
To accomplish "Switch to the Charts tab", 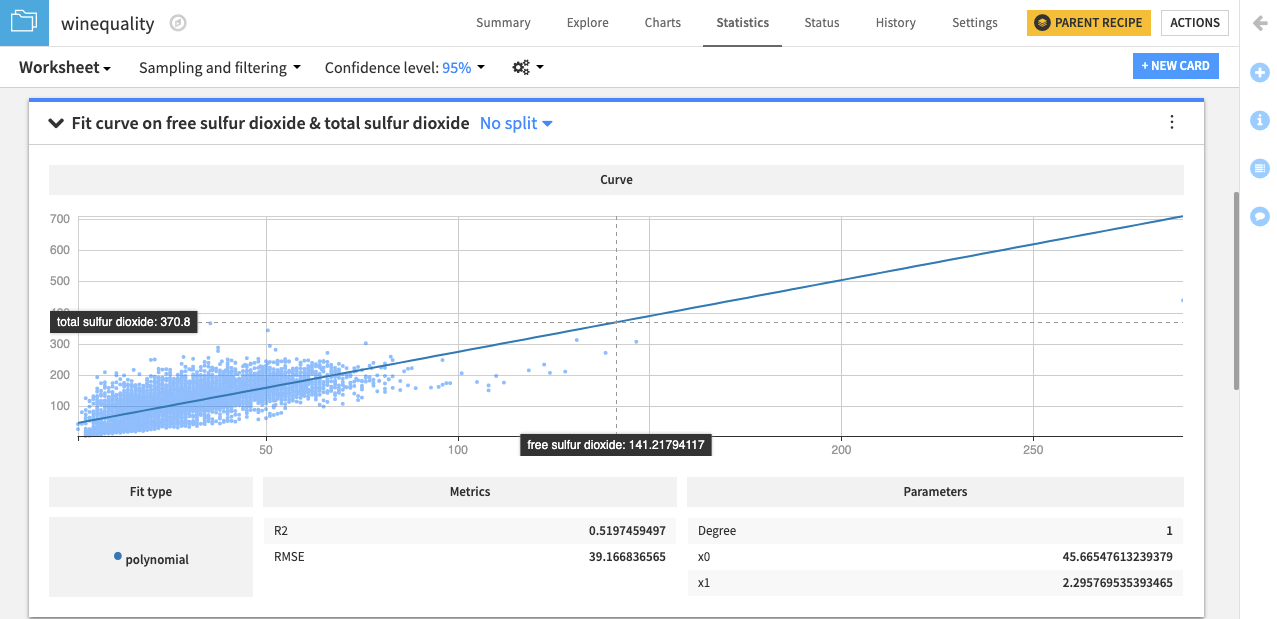I will pos(661,22).
